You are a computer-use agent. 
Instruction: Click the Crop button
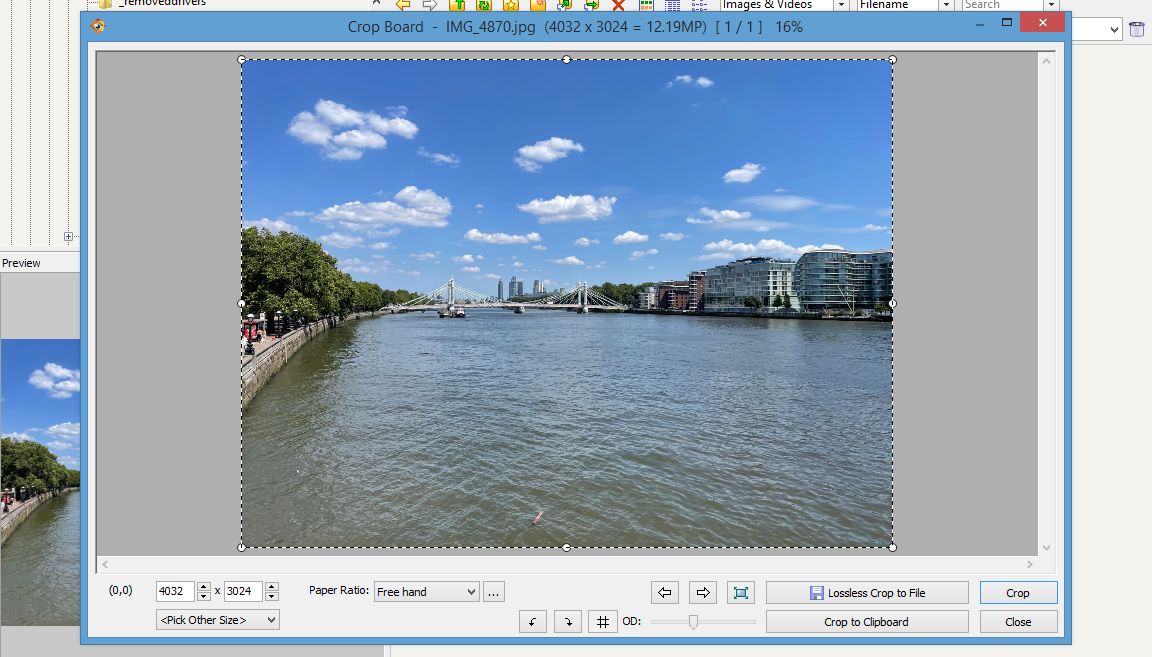(x=1018, y=592)
